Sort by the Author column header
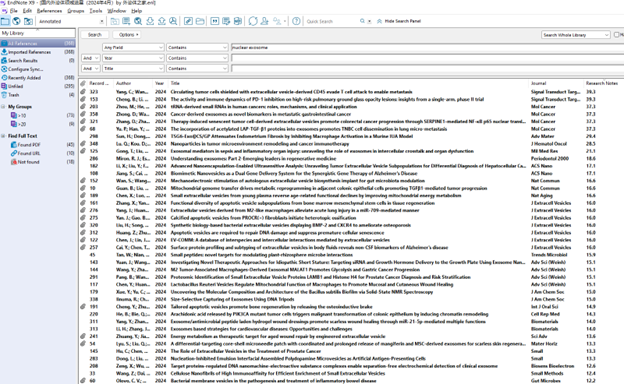This screenshot has height=384, width=624. tap(123, 83)
